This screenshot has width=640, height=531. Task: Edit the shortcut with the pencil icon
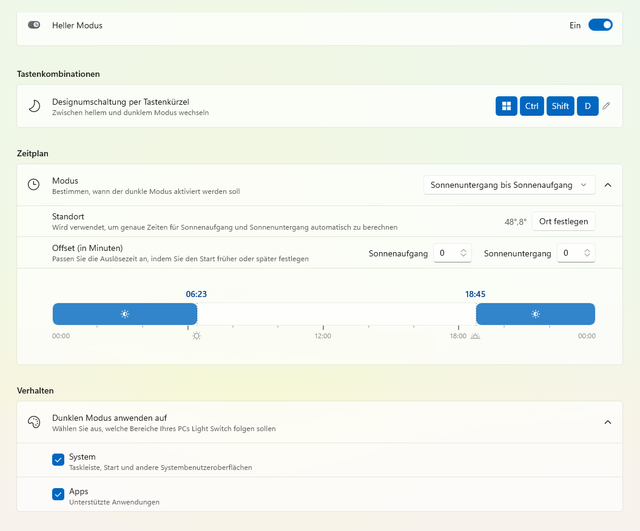pos(606,106)
